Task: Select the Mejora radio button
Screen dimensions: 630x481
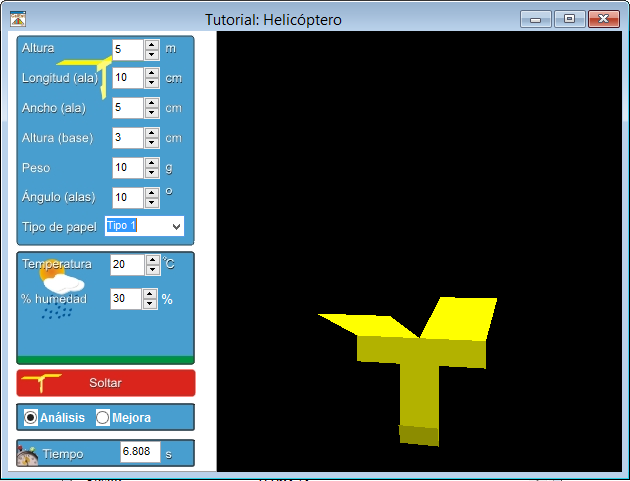Action: (x=103, y=417)
